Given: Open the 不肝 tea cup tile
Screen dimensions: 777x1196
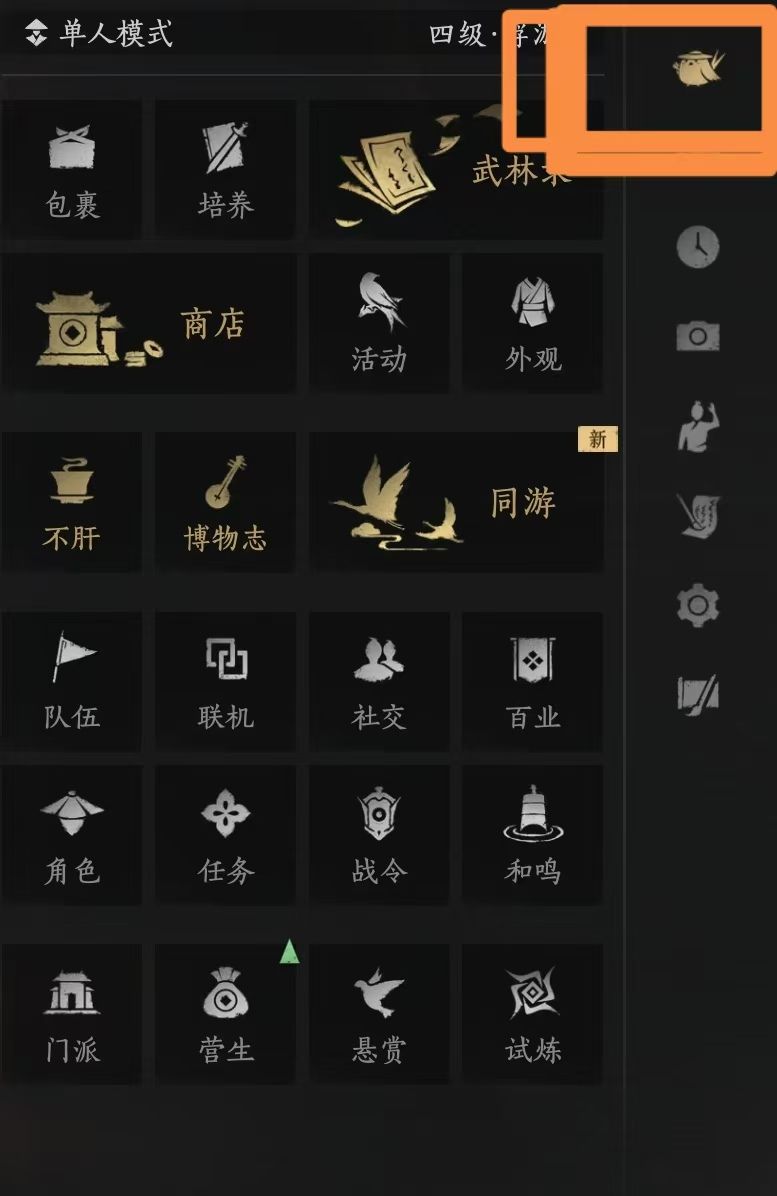Looking at the screenshot, I should click(72, 502).
